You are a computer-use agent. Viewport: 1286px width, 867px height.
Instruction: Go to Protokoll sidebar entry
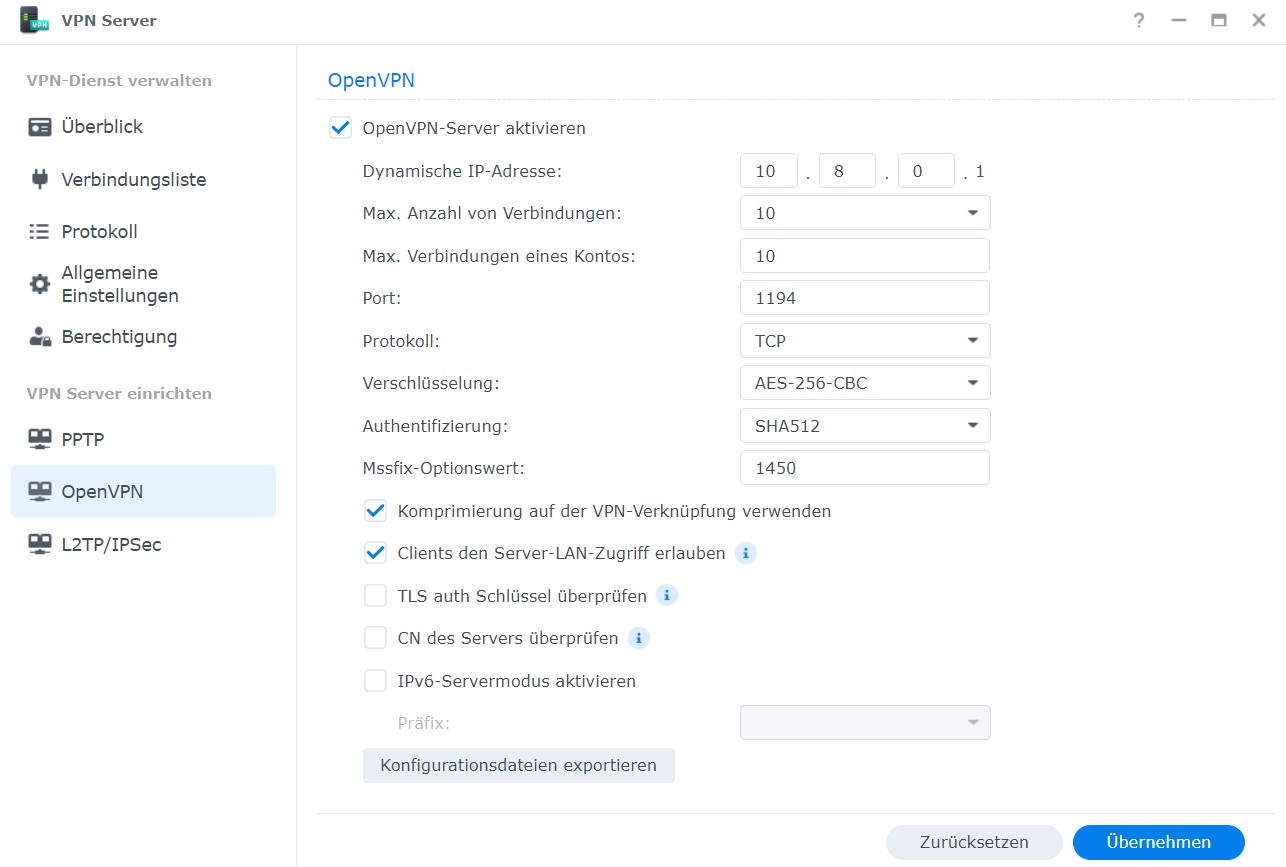pos(143,232)
